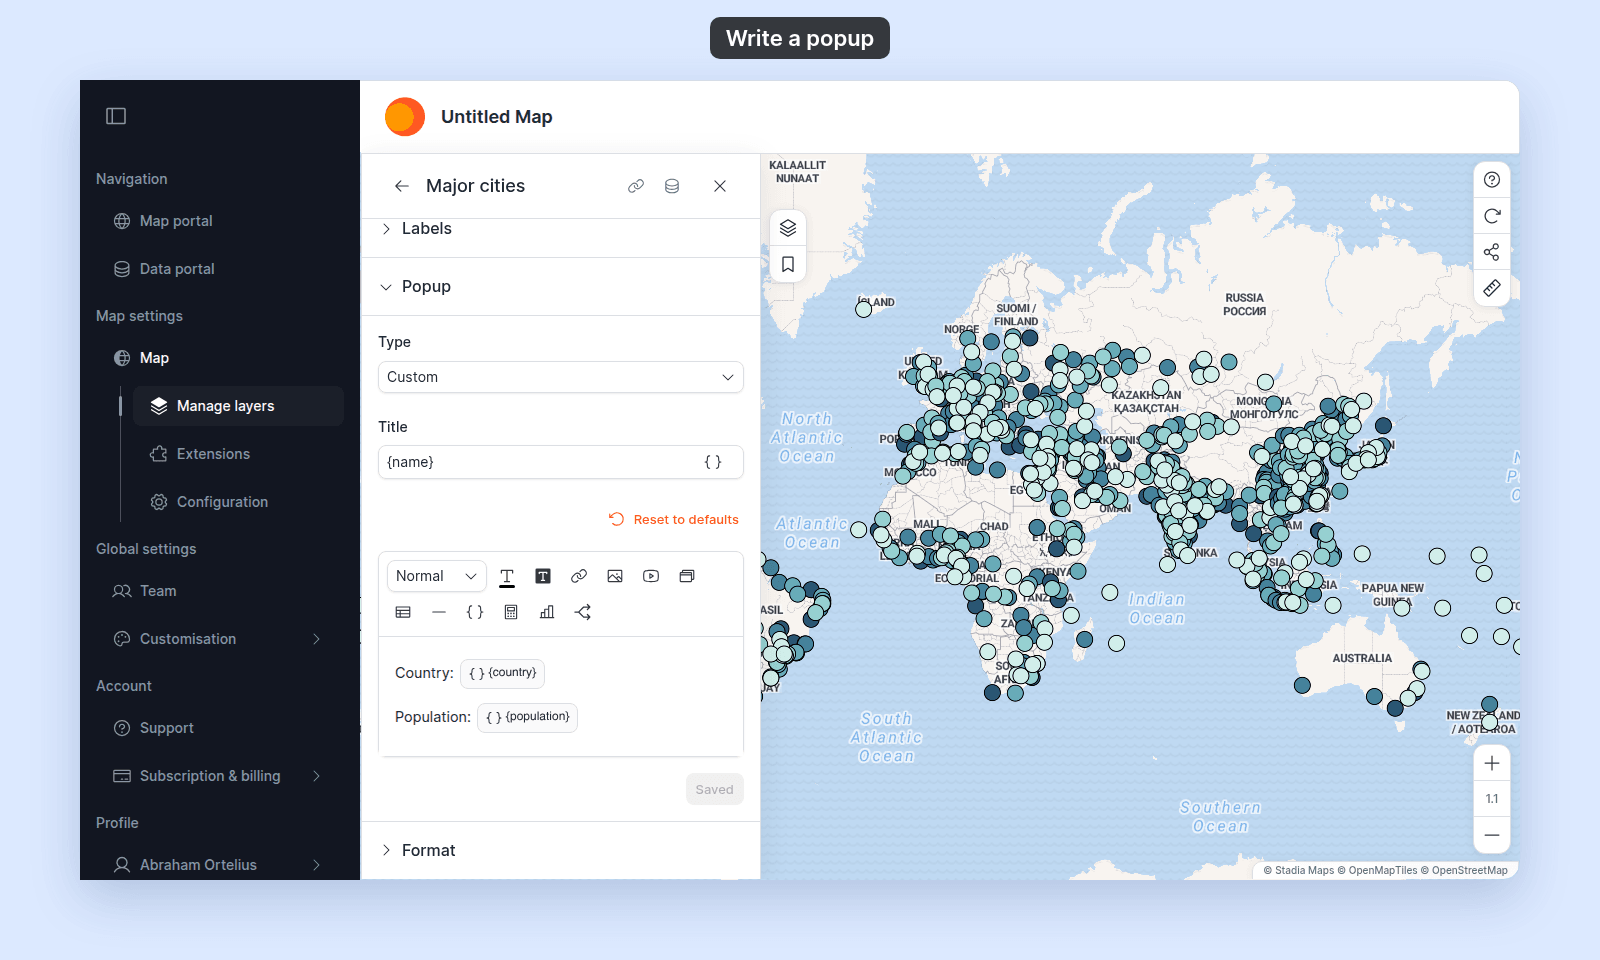This screenshot has height=960, width=1600.
Task: Insert conditional branch icon in editor
Action: click(583, 612)
